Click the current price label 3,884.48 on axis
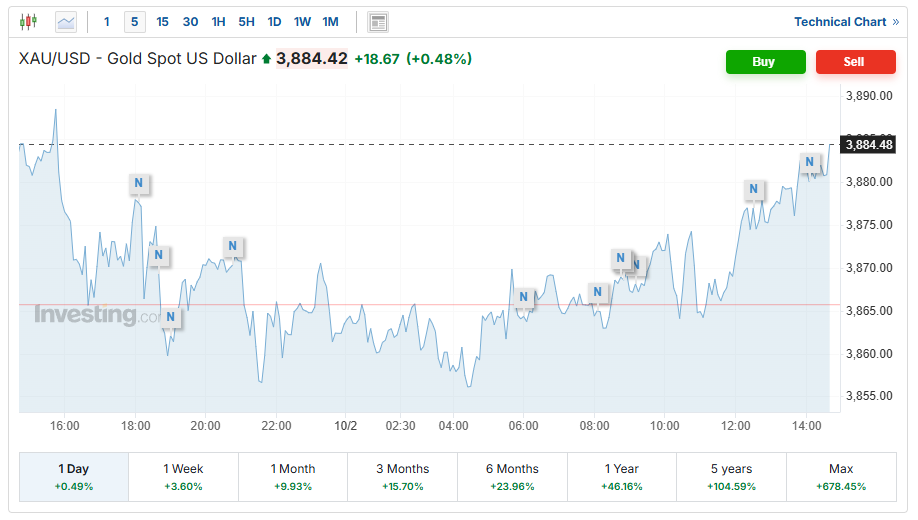The width and height of the screenshot is (918, 520). point(868,145)
